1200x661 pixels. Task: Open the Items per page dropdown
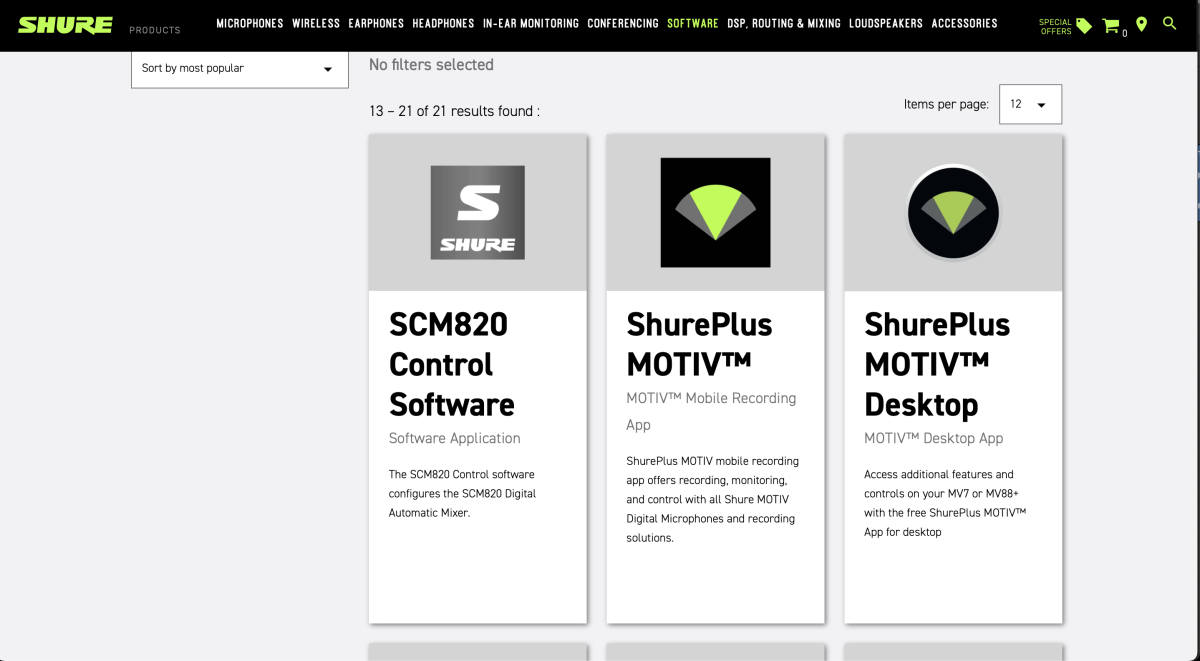[1030, 104]
